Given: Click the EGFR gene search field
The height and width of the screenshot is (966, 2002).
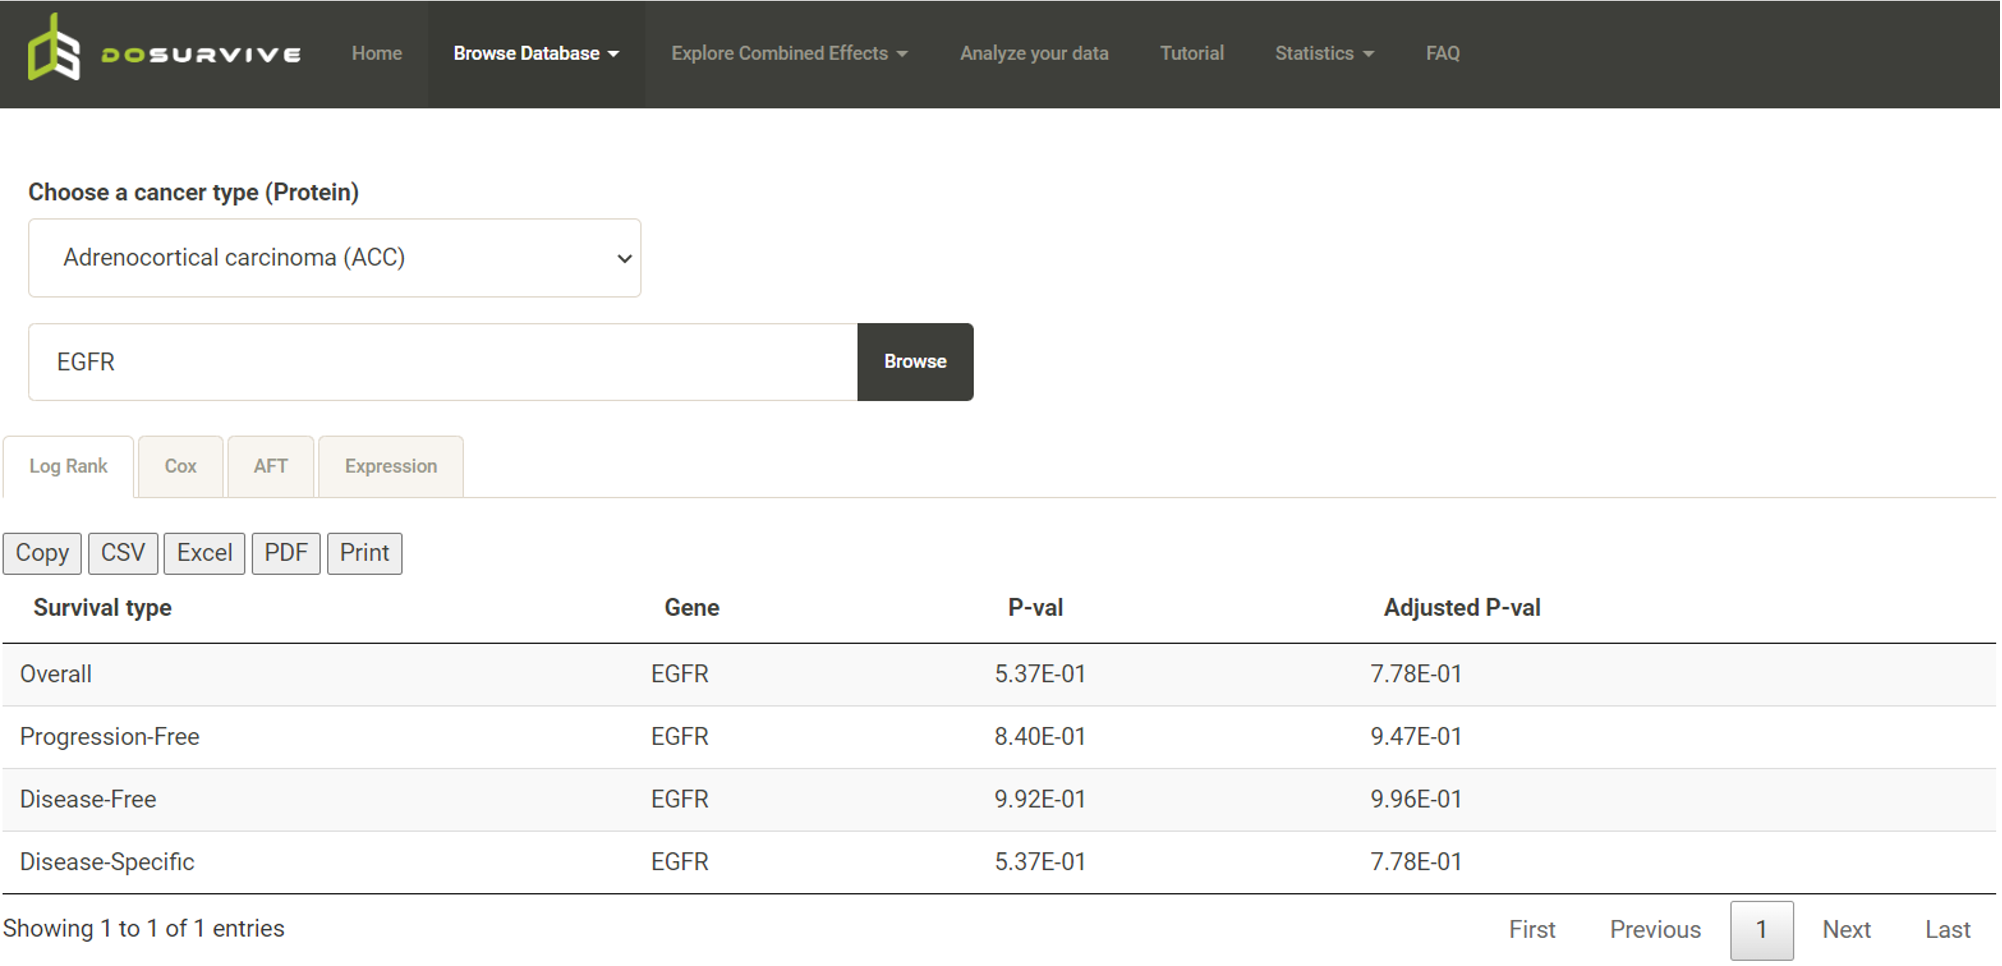Looking at the screenshot, I should click(x=442, y=362).
